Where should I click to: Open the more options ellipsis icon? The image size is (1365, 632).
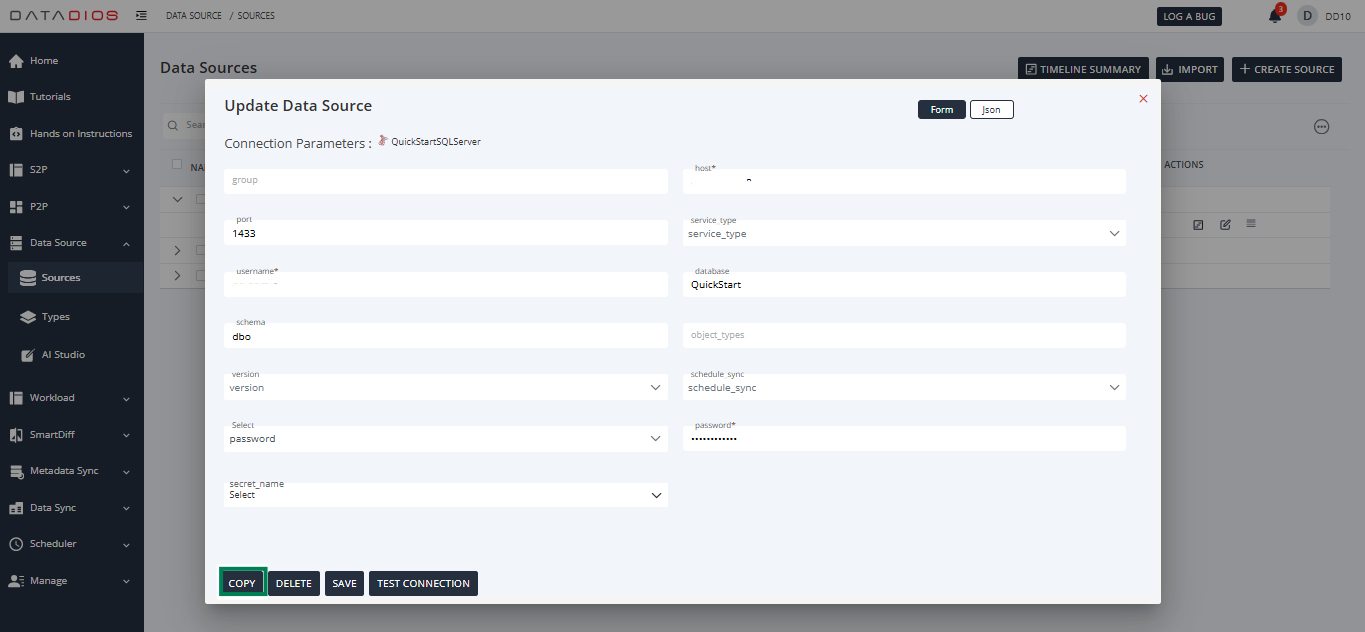click(1321, 126)
